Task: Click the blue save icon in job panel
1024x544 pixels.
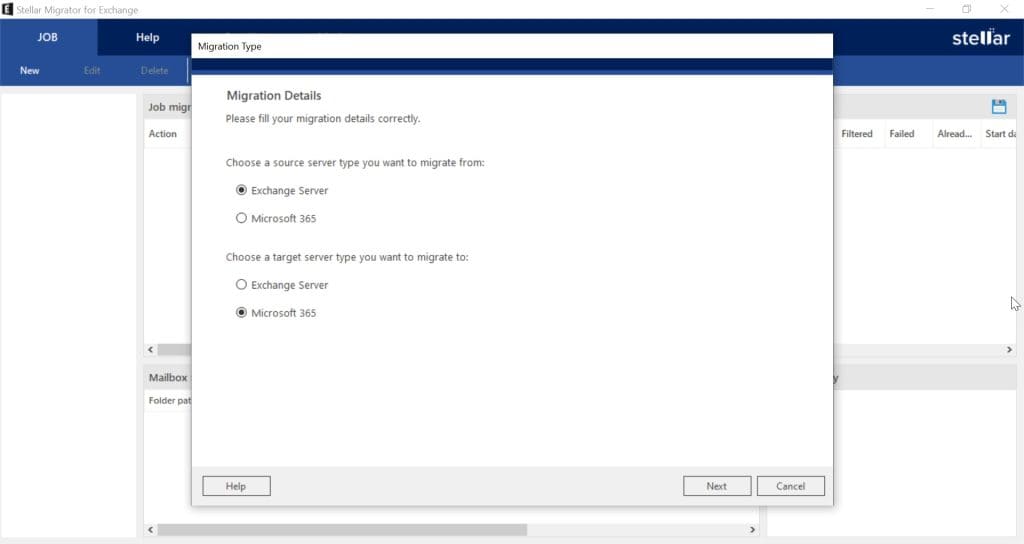Action: [999, 106]
